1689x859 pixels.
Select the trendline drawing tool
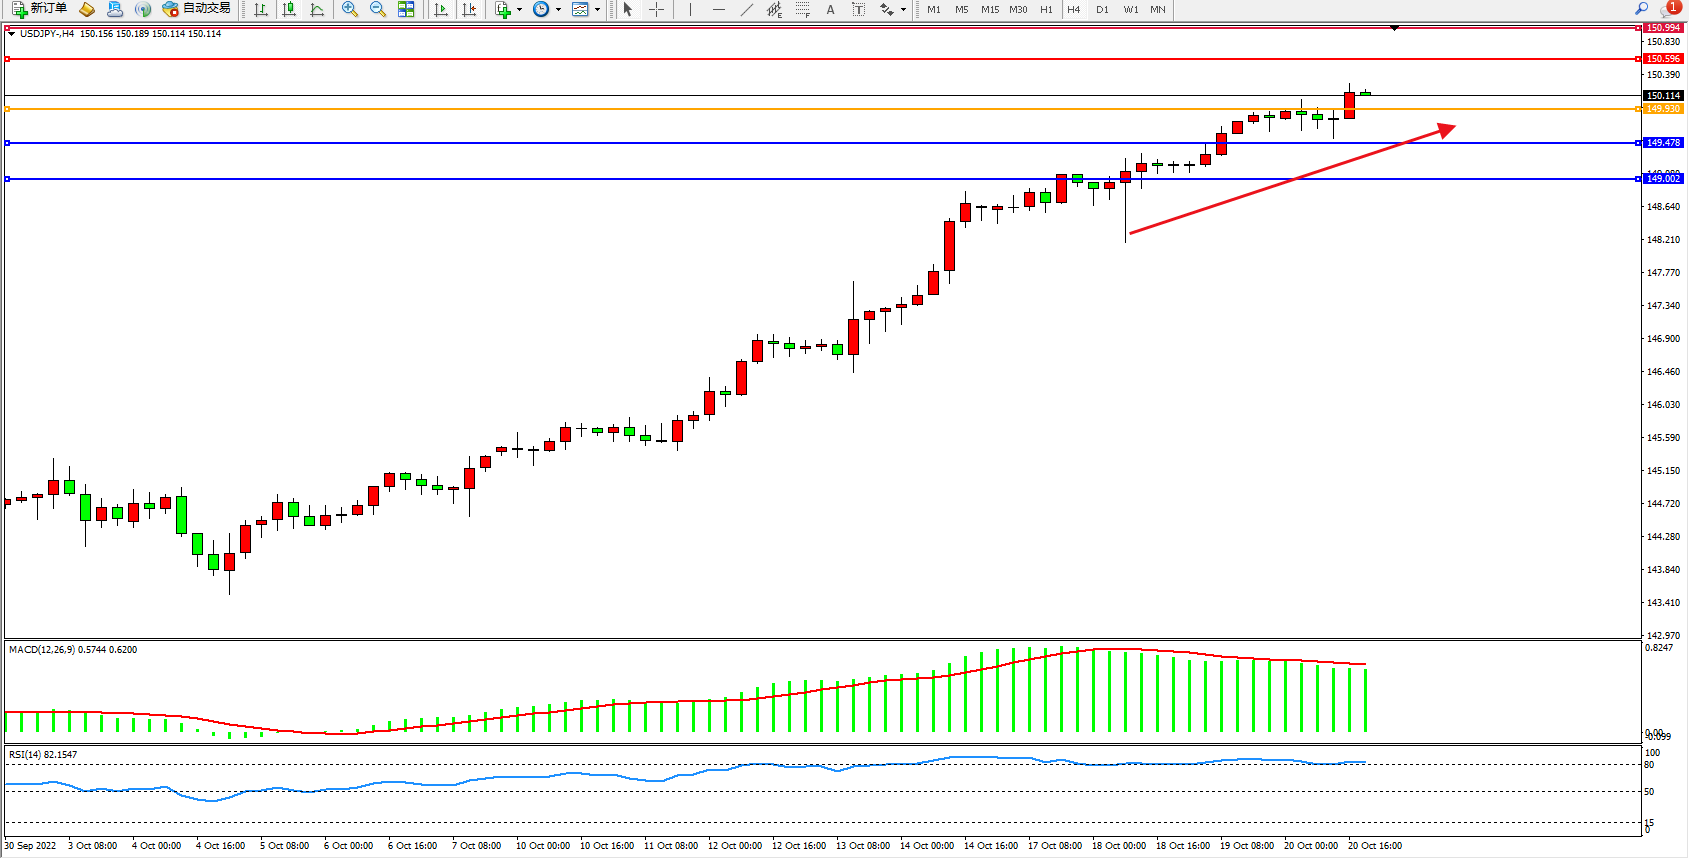pos(747,9)
